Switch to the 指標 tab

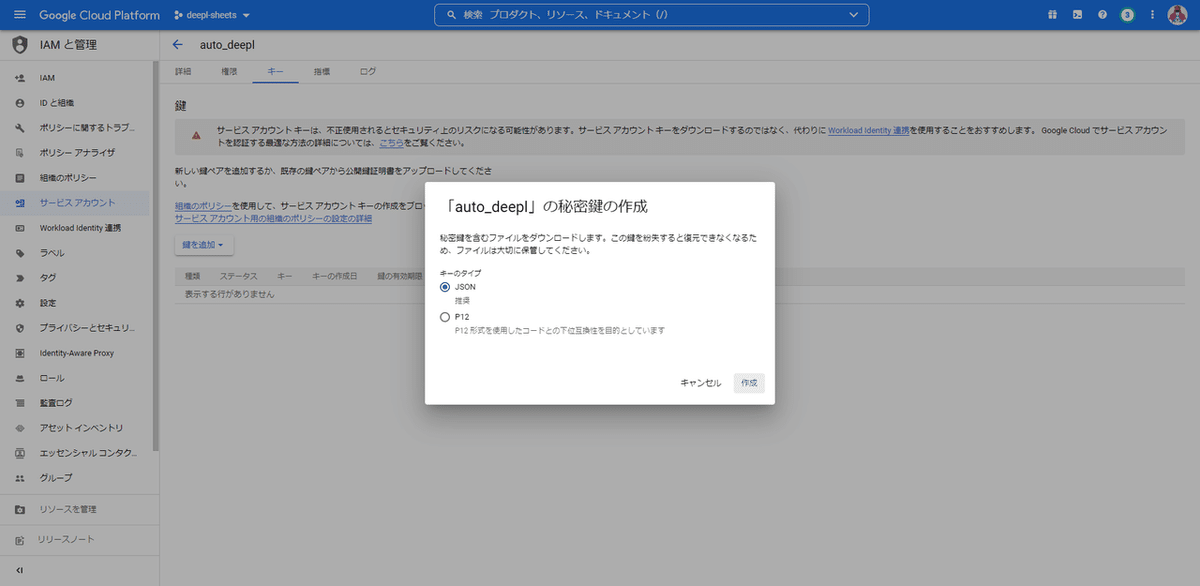coord(322,72)
